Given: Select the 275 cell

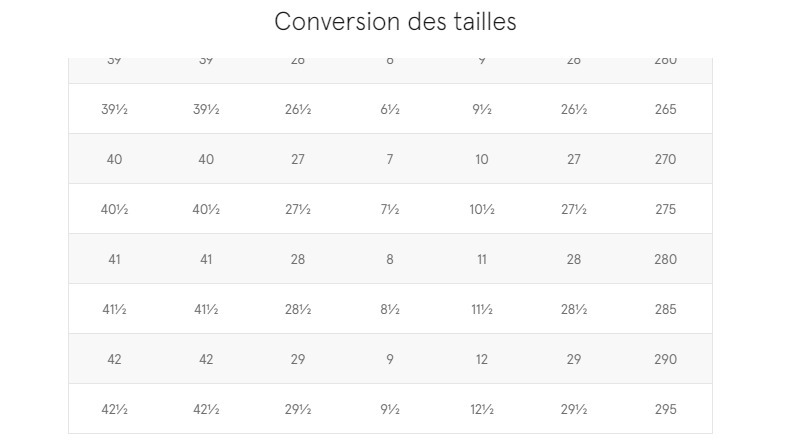Looking at the screenshot, I should 665,209.
